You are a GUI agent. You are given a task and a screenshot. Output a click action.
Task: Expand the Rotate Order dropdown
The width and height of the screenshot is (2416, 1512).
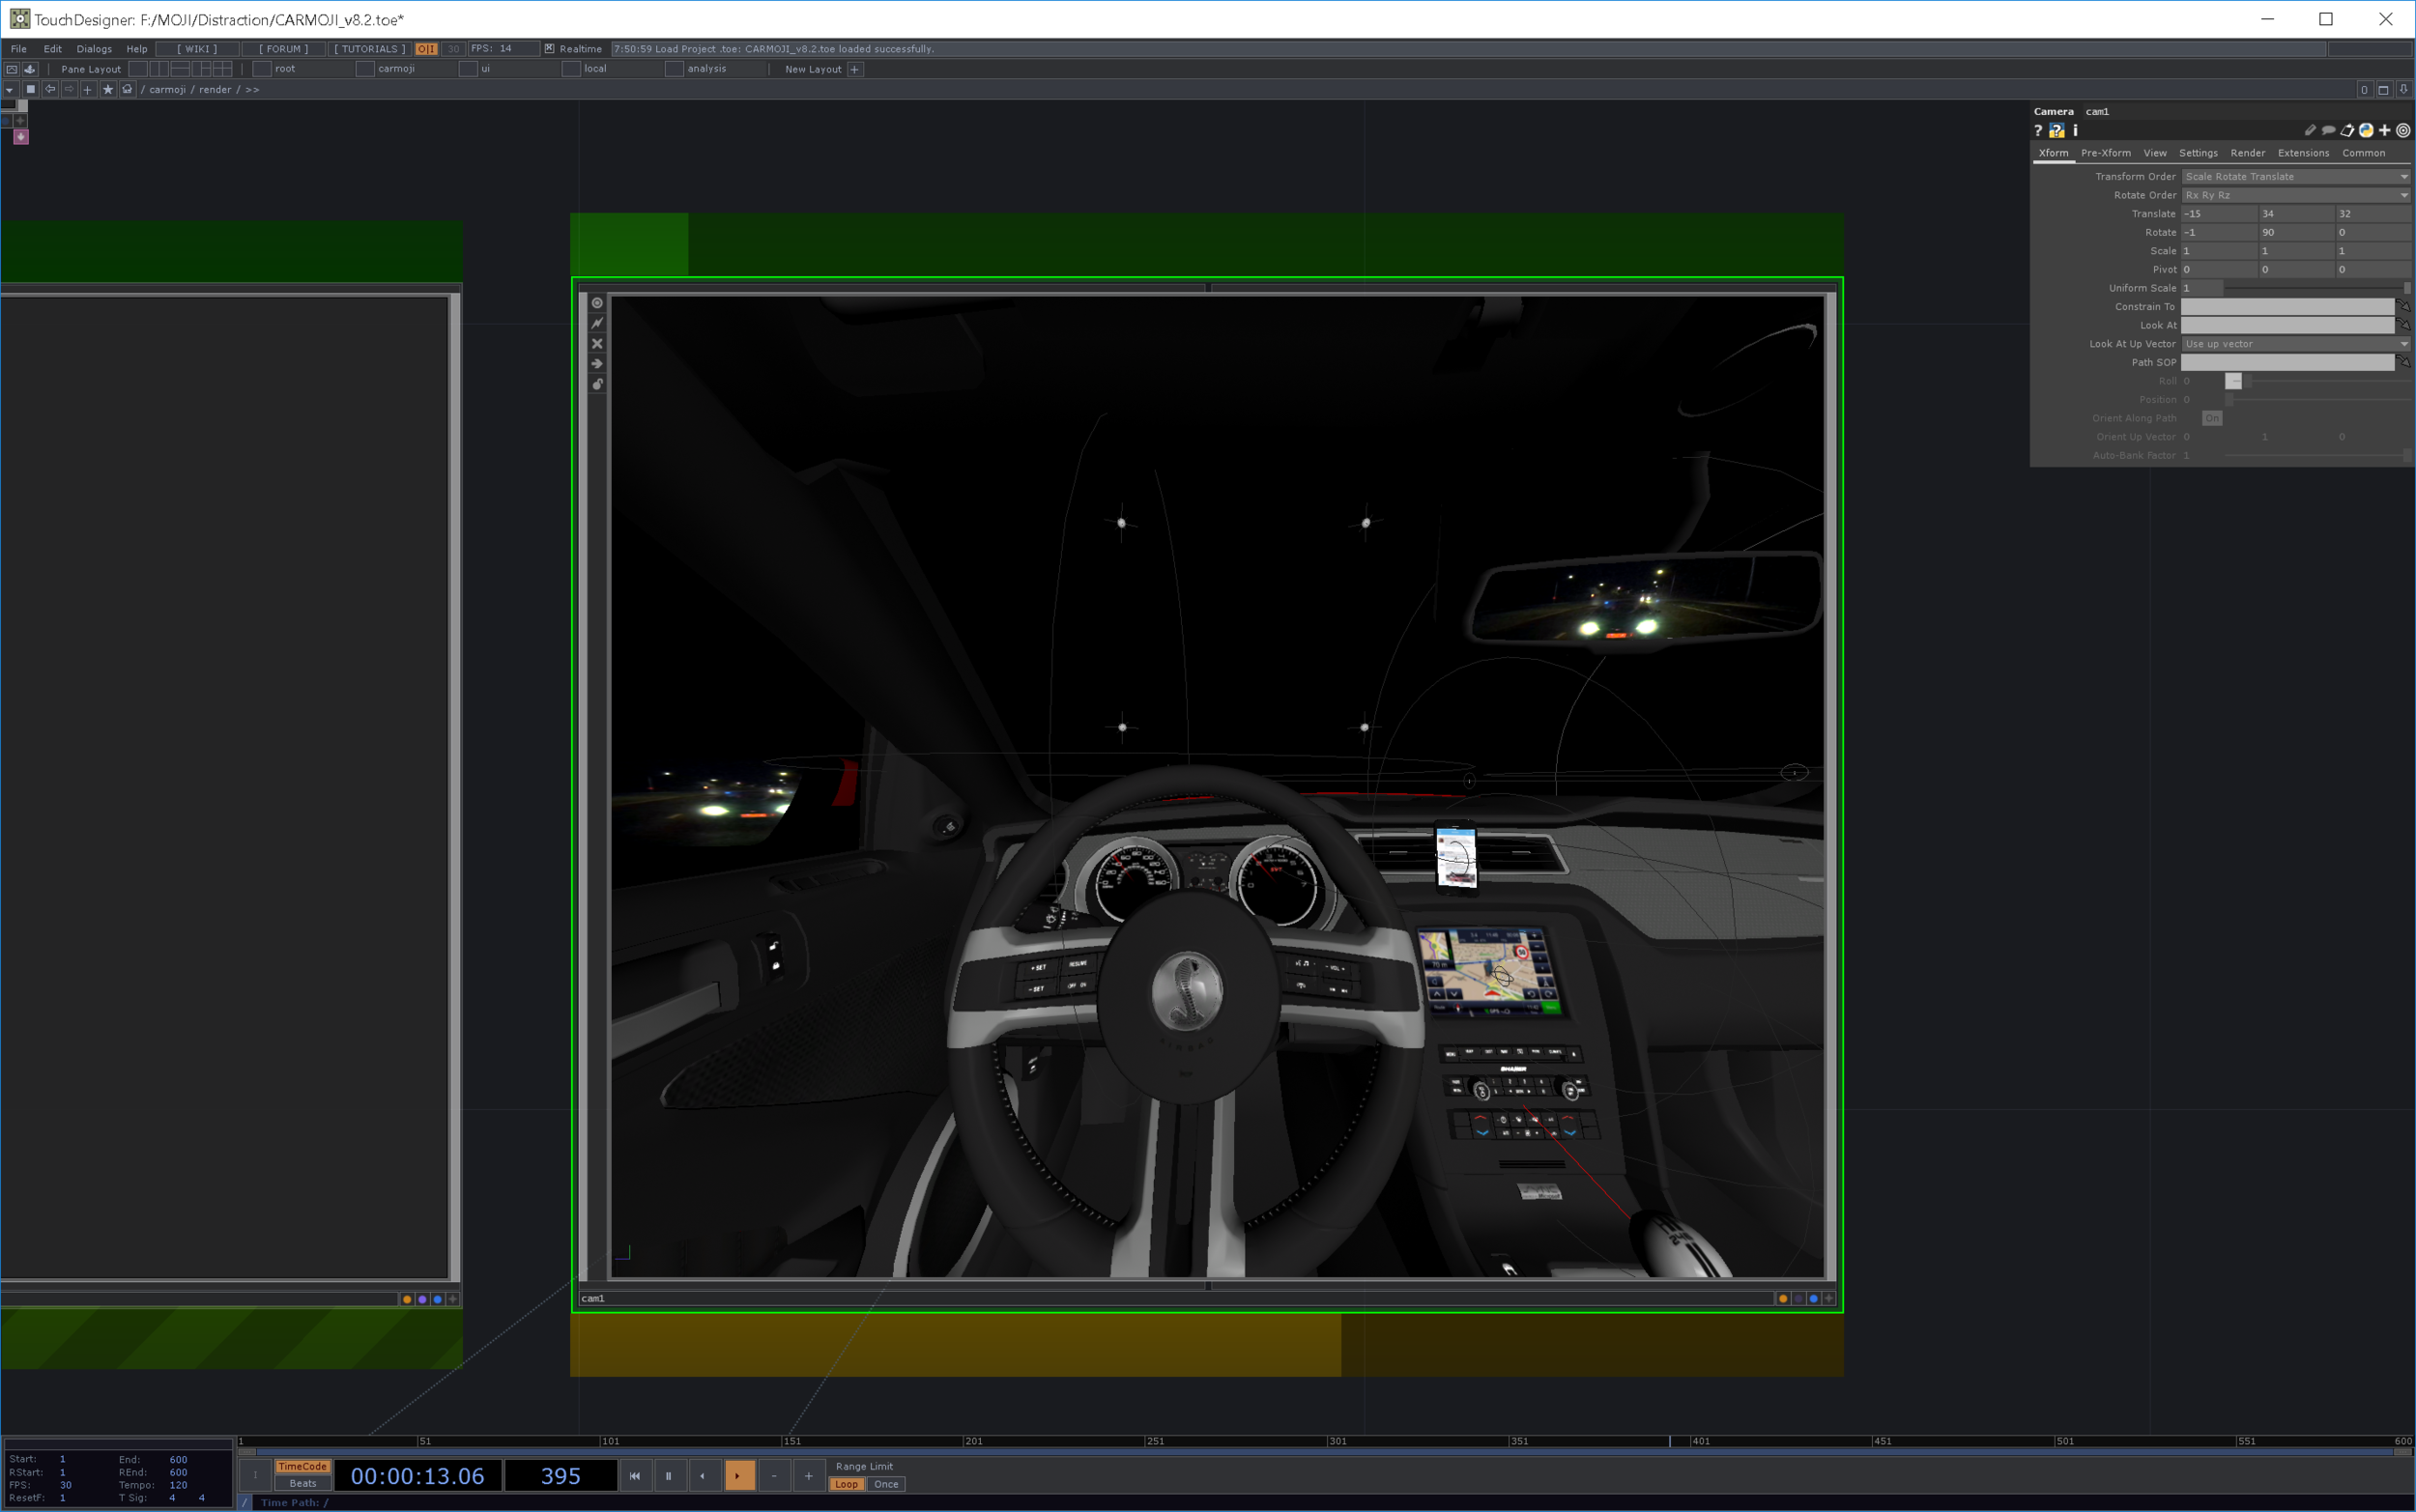point(2295,196)
